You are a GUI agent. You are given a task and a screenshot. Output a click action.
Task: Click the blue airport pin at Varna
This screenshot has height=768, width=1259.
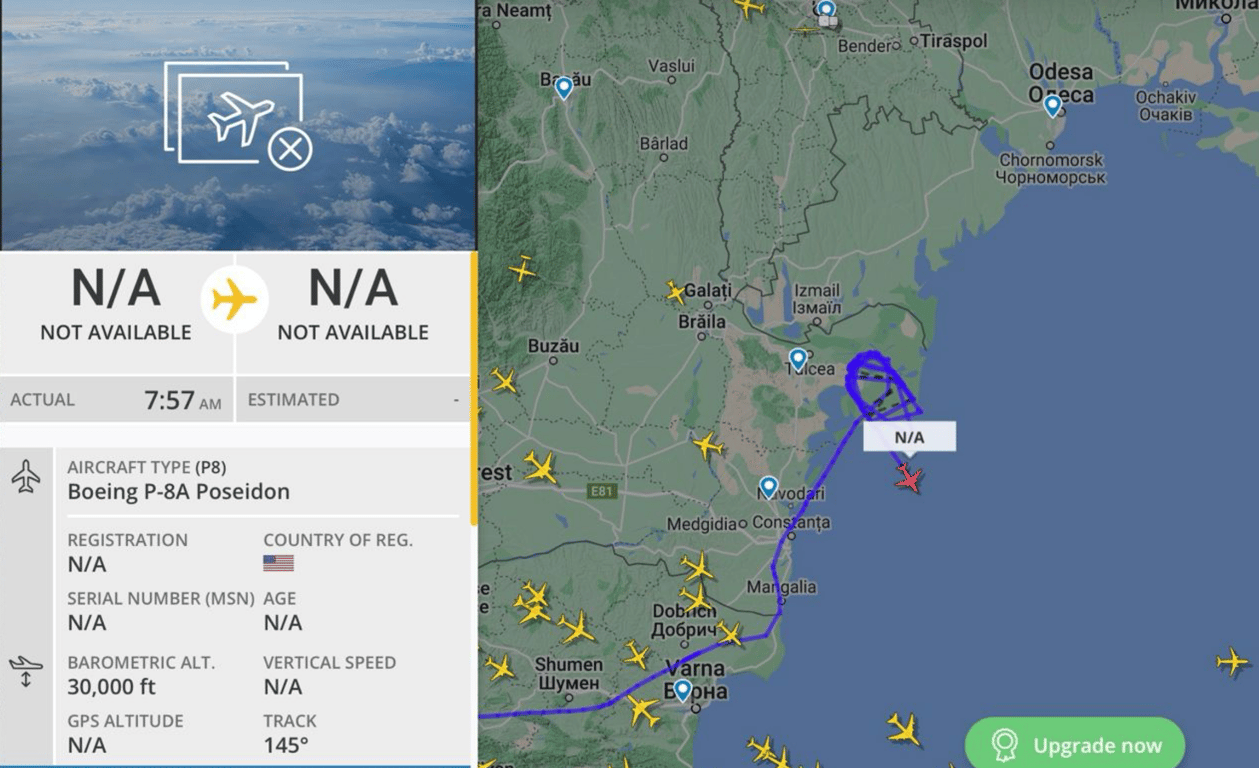click(x=682, y=690)
